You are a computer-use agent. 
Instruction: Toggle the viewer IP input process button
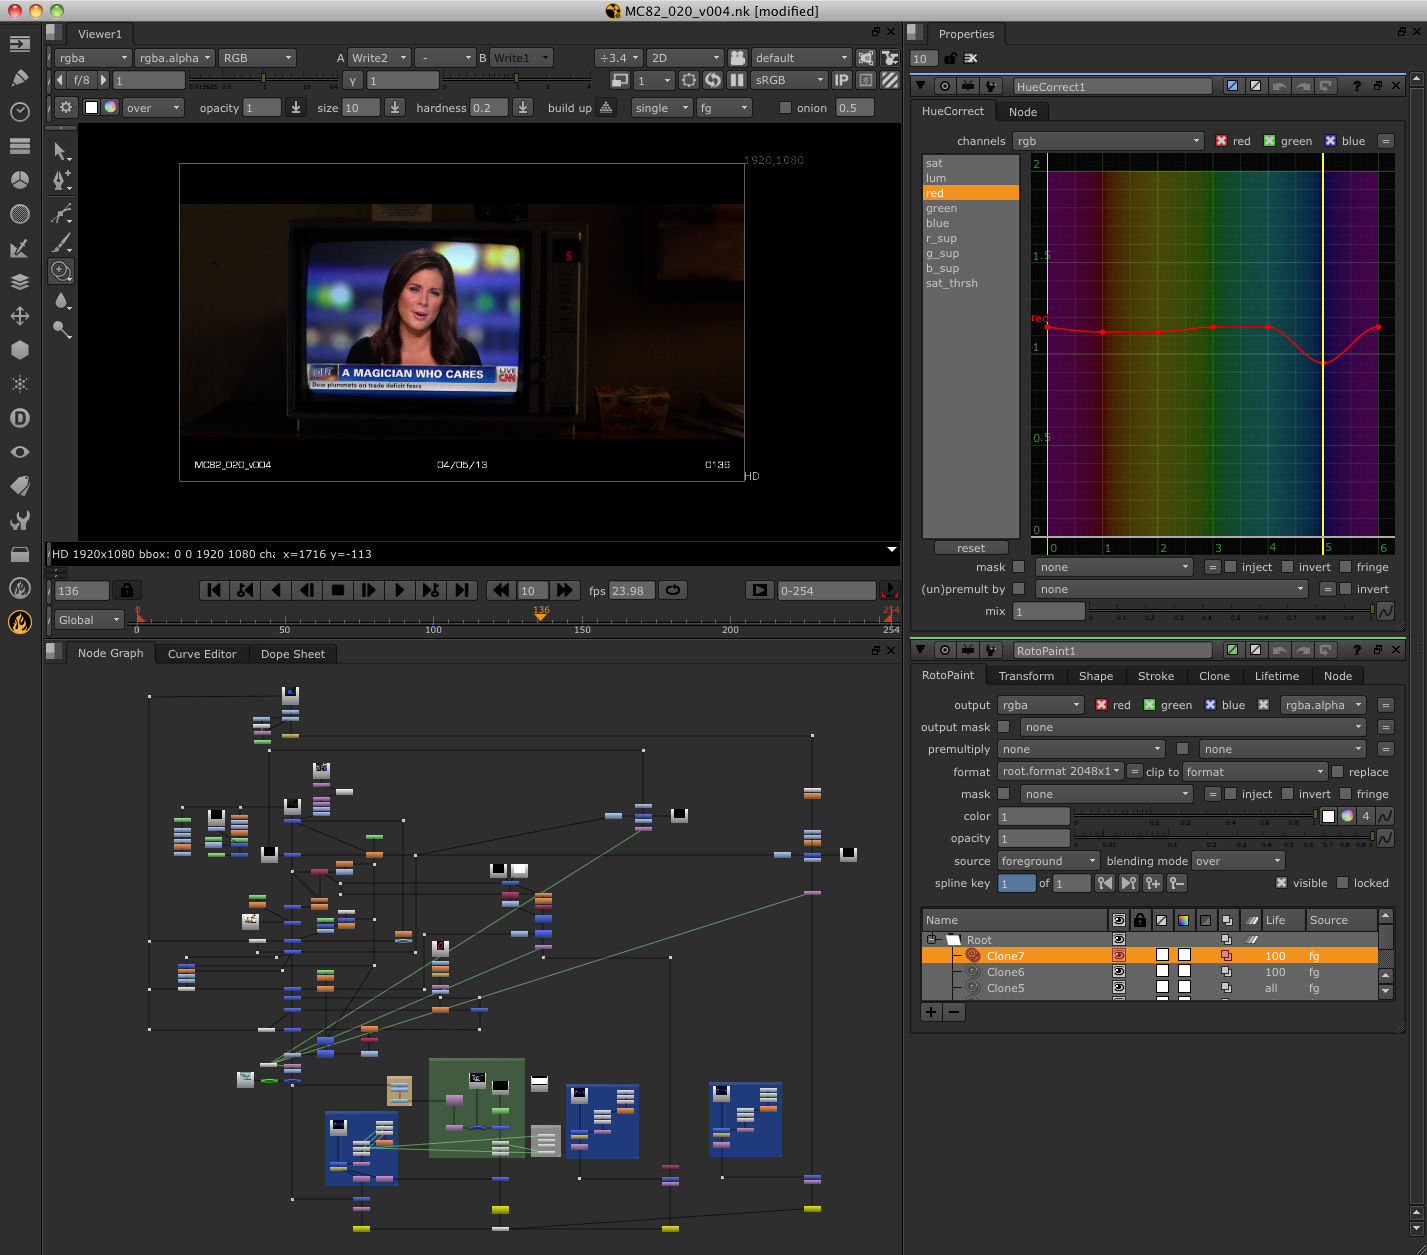(x=841, y=80)
